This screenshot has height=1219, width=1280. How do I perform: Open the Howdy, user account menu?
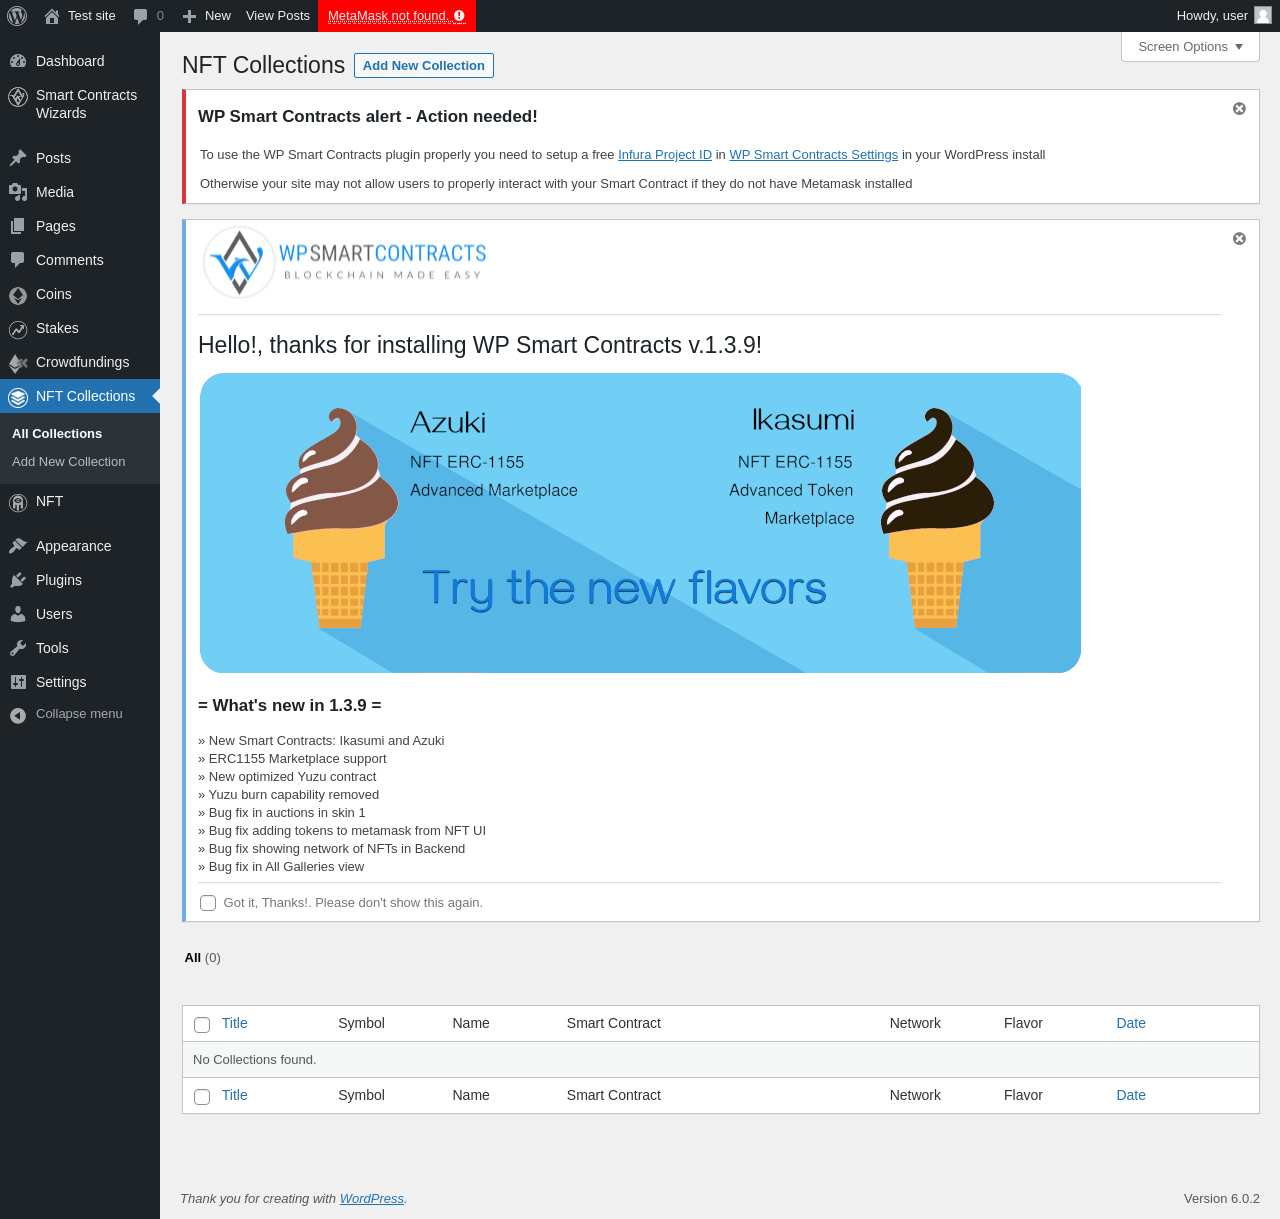point(1212,16)
